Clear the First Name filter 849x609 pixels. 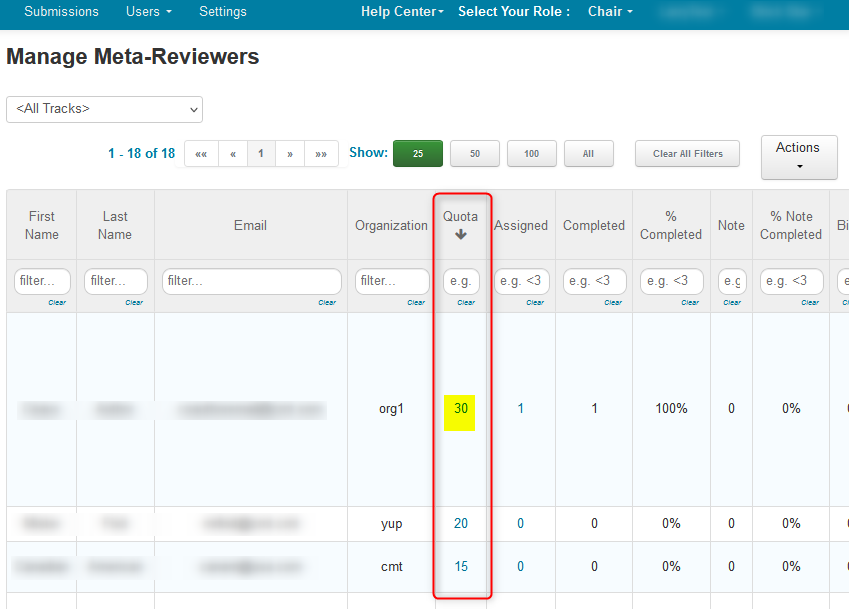(57, 303)
